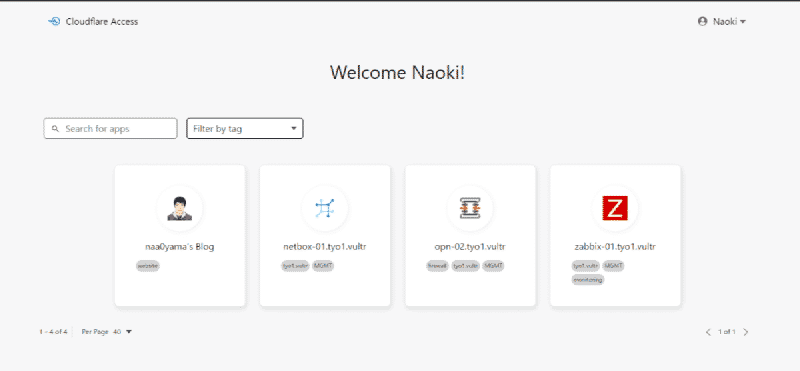Image resolution: width=800 pixels, height=371 pixels.
Task: Go to the next page arrow
Action: pyautogui.click(x=746, y=332)
